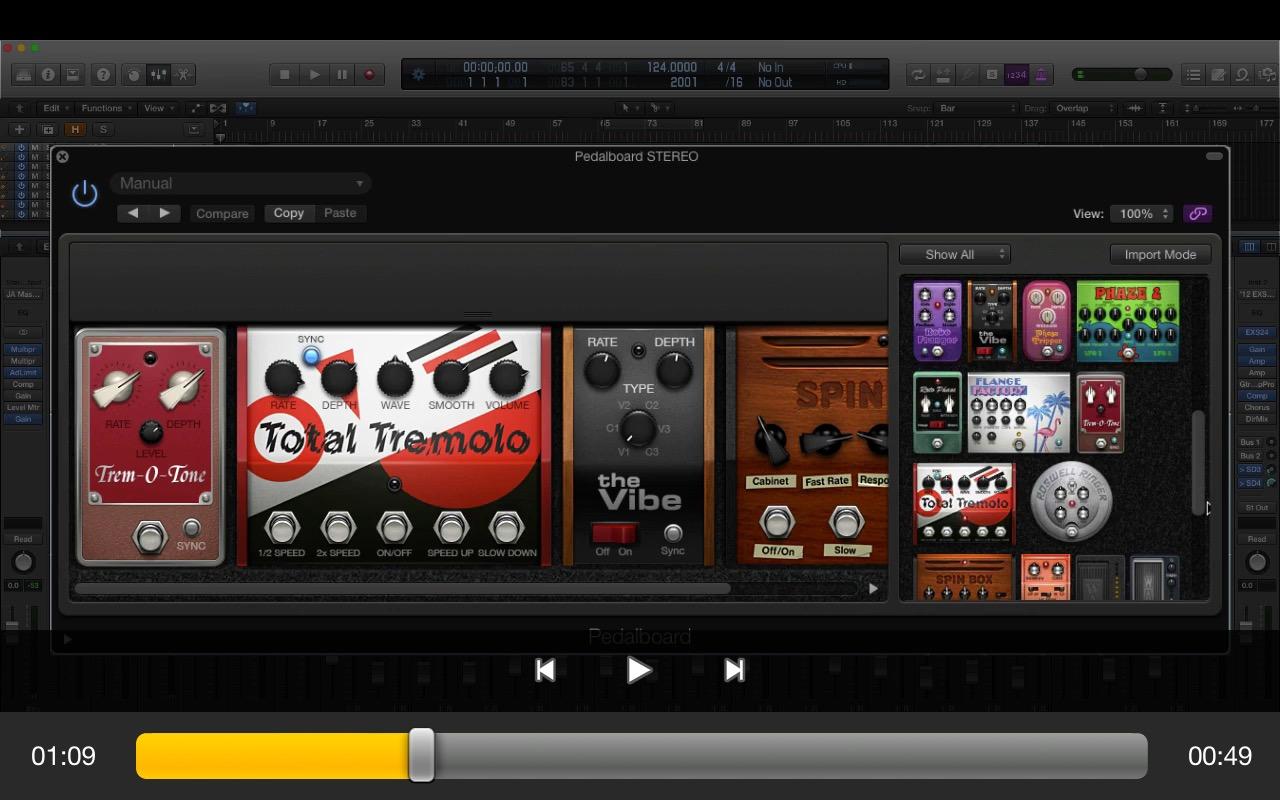
Task: Skip to next video with forward icon
Action: tap(734, 670)
